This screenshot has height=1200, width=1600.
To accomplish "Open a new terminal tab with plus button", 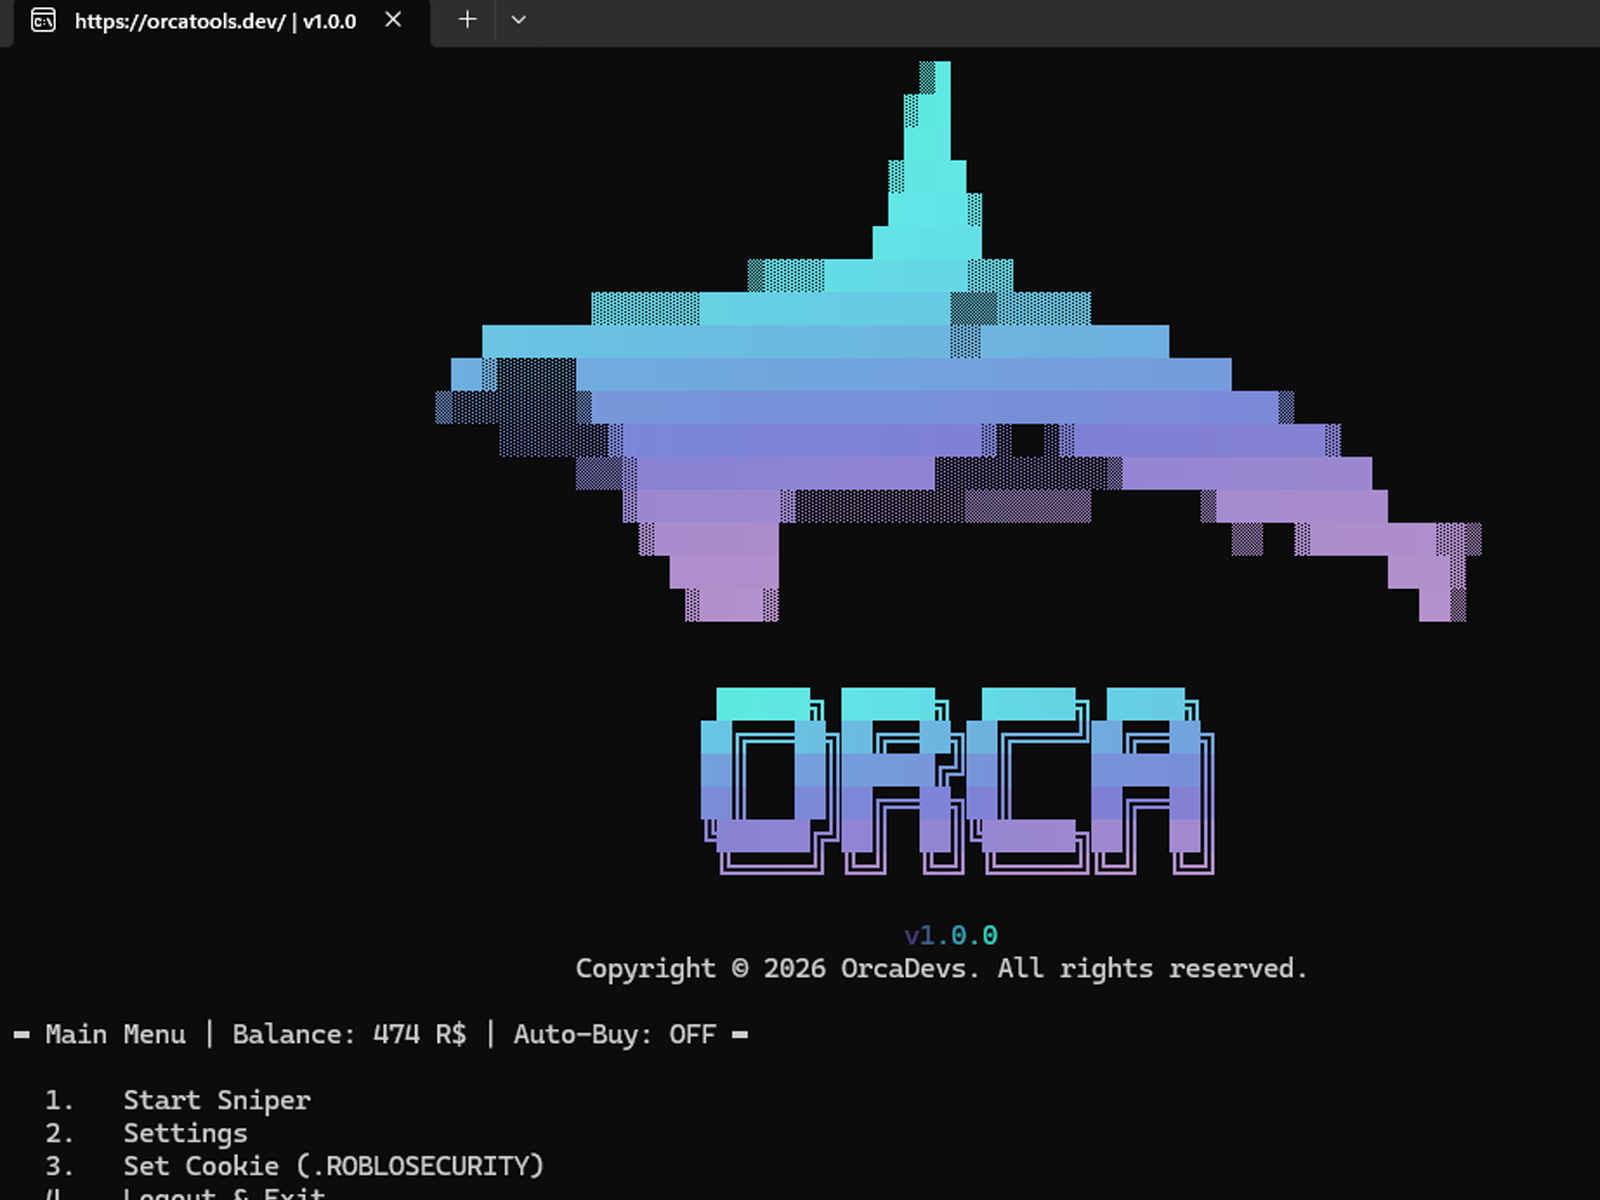I will point(467,20).
